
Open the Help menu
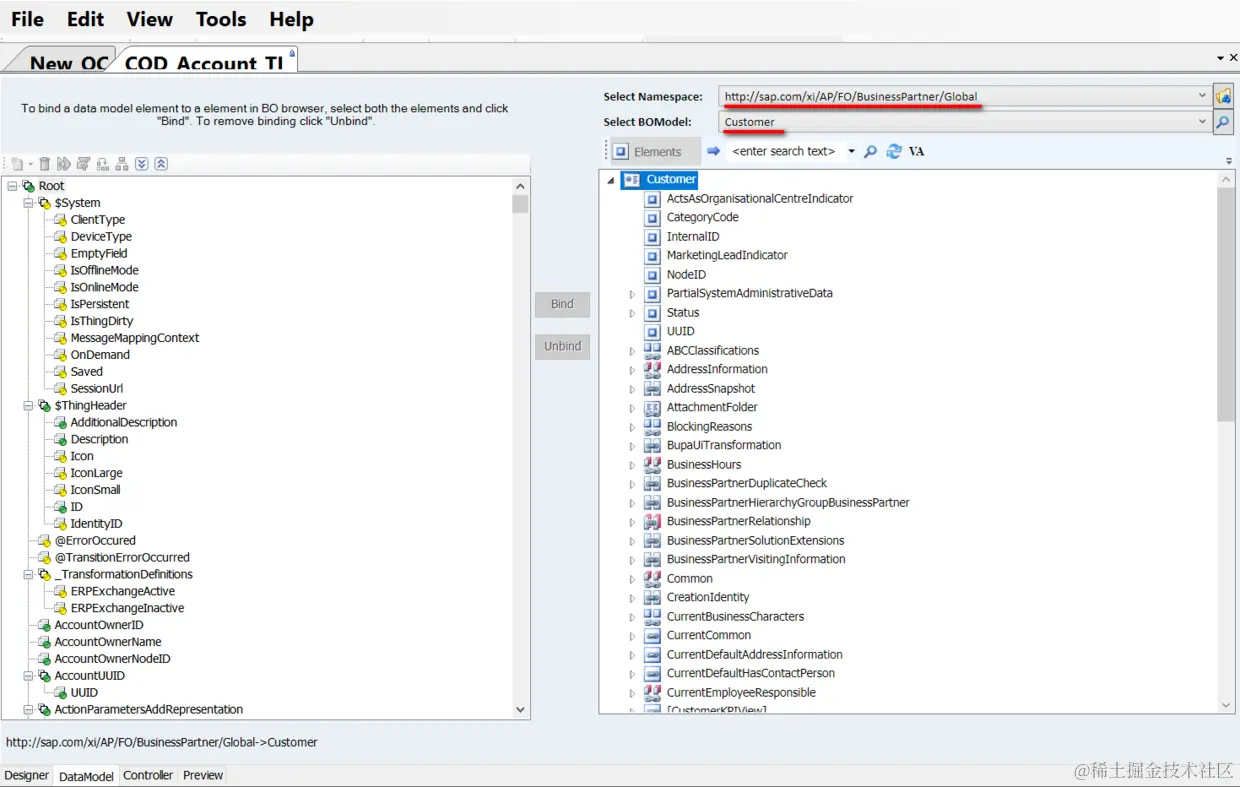tap(291, 19)
